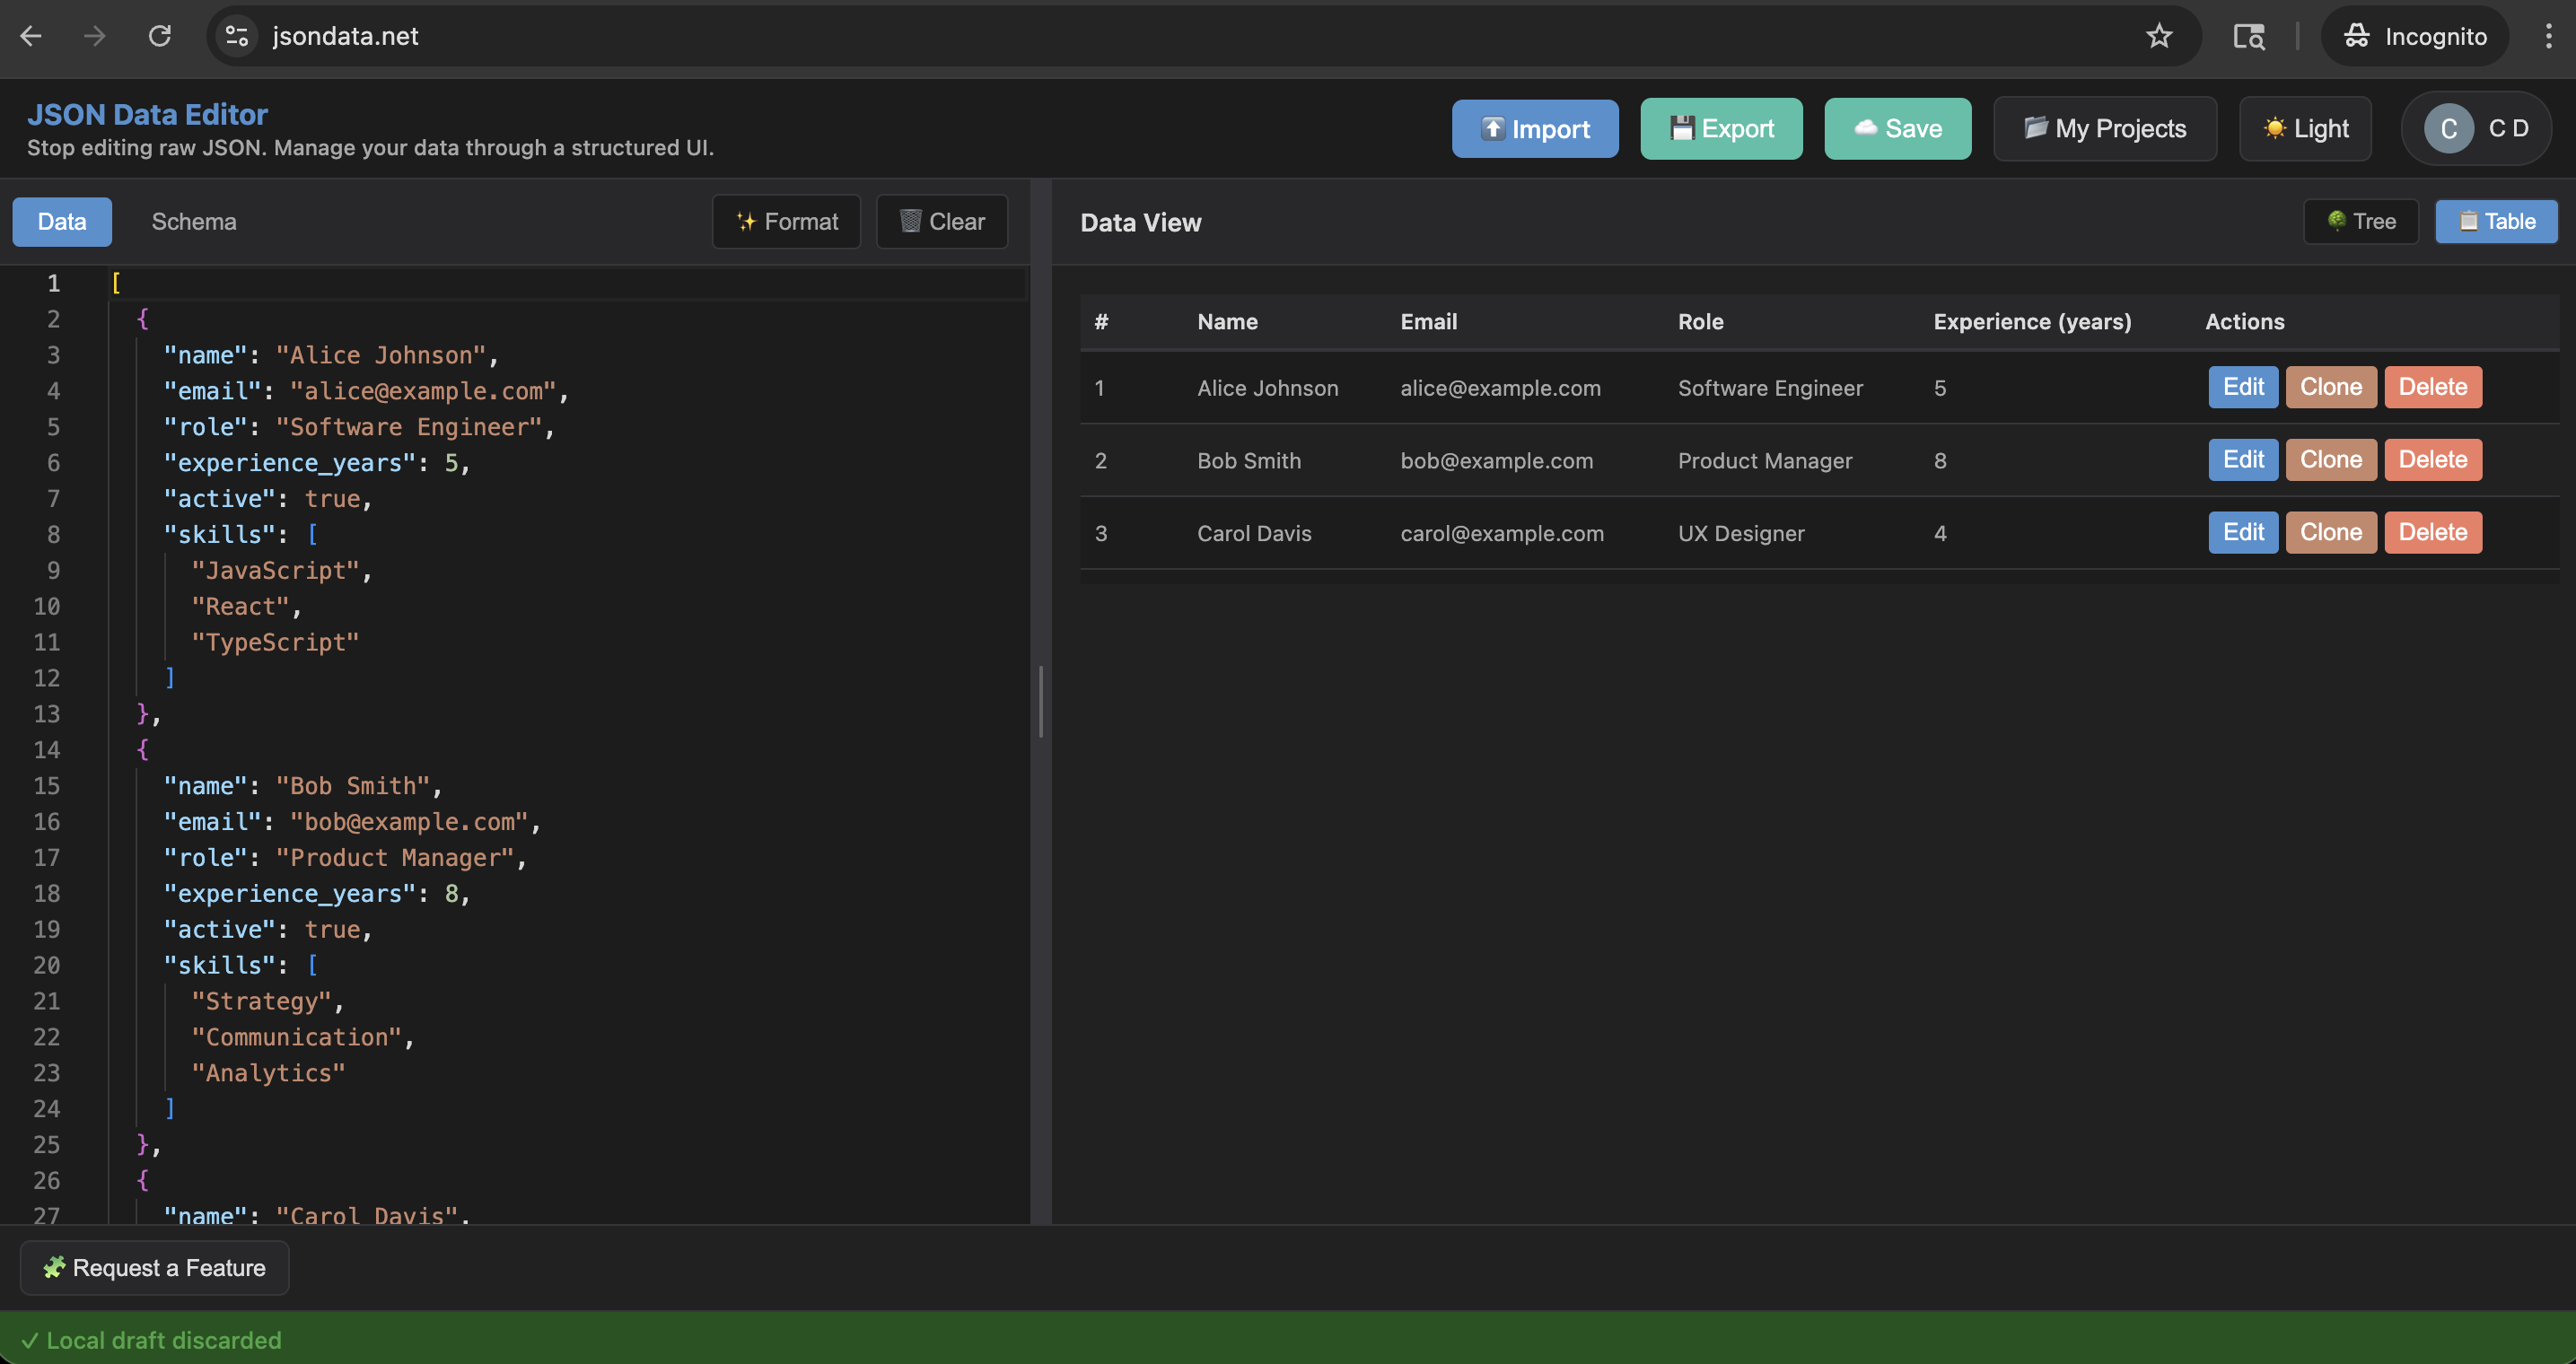The width and height of the screenshot is (2576, 1364).
Task: Click Request a Feature
Action: tap(154, 1267)
